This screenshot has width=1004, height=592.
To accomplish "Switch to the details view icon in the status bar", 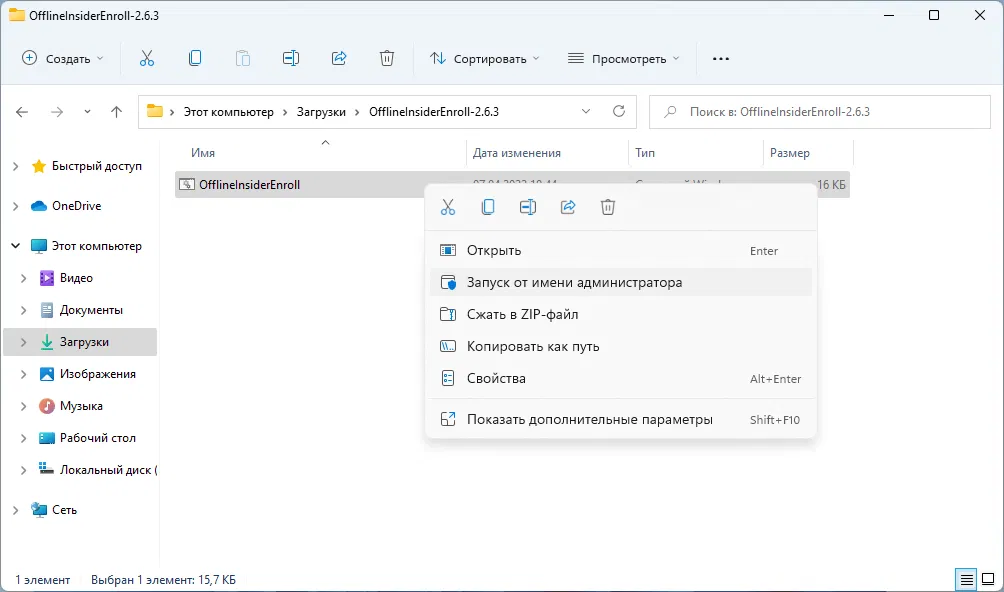I will pyautogui.click(x=966, y=580).
